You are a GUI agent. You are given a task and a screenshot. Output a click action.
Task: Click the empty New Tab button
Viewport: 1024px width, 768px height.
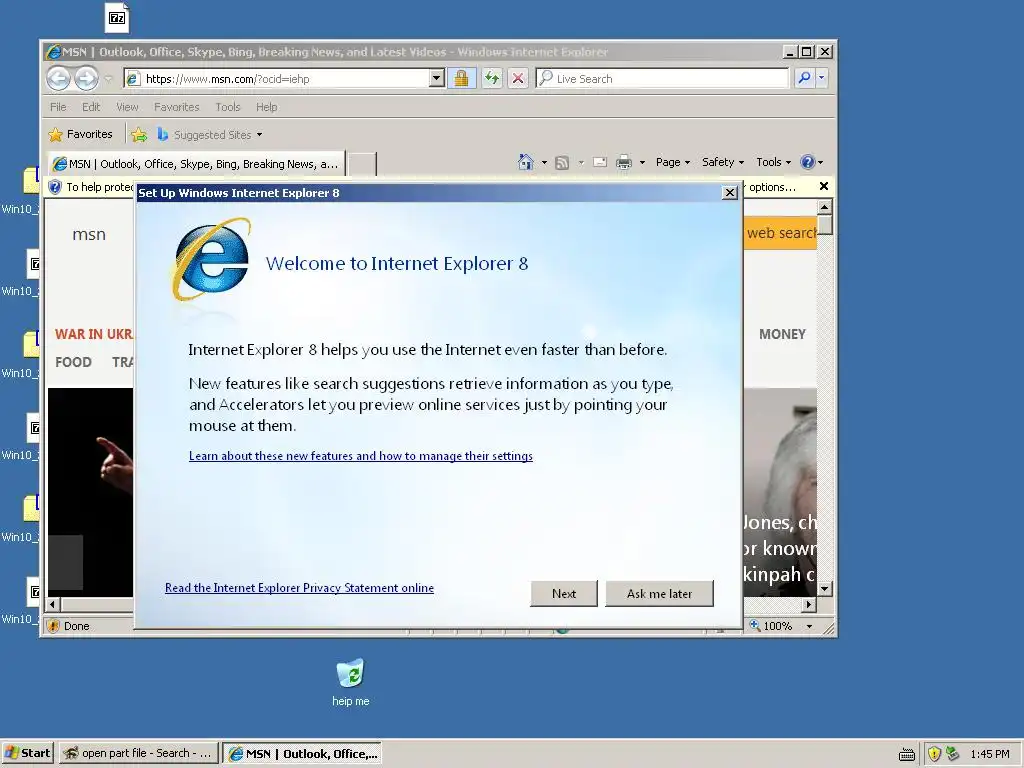click(361, 165)
